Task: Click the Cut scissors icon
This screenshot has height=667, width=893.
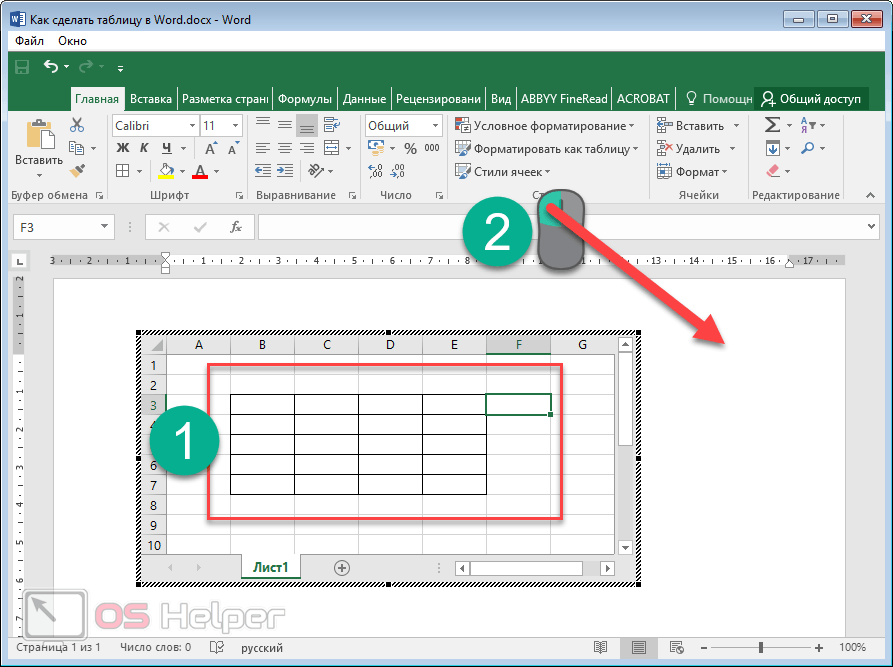Action: [77, 125]
